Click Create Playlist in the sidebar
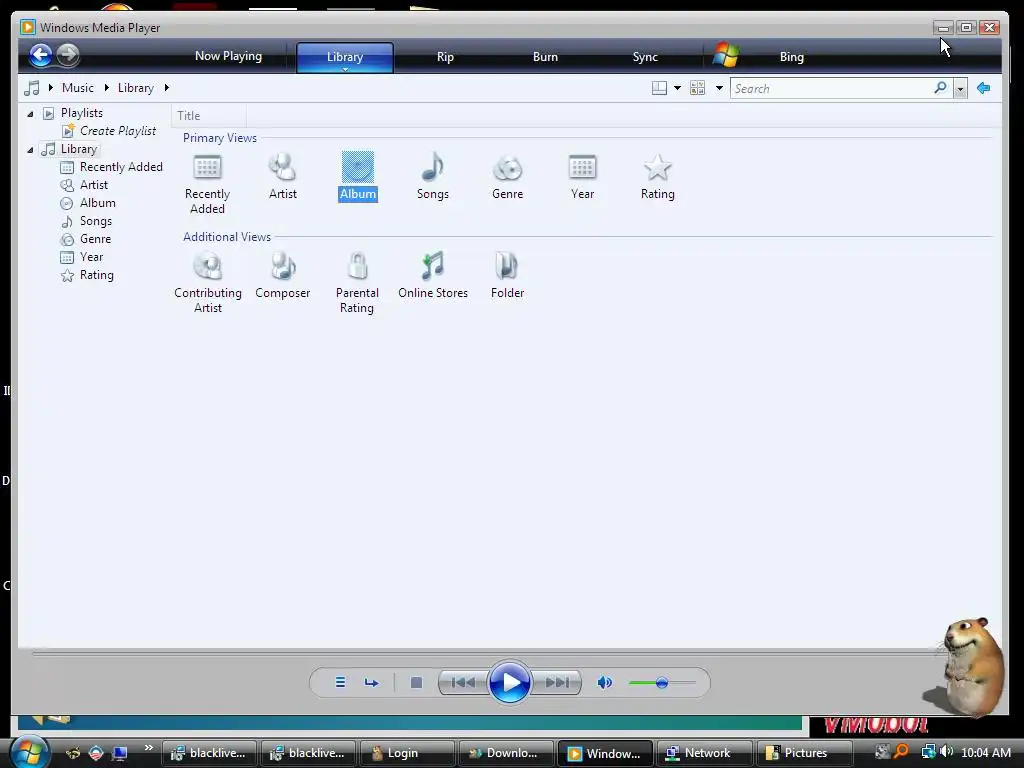The height and width of the screenshot is (768, 1024). 118,131
